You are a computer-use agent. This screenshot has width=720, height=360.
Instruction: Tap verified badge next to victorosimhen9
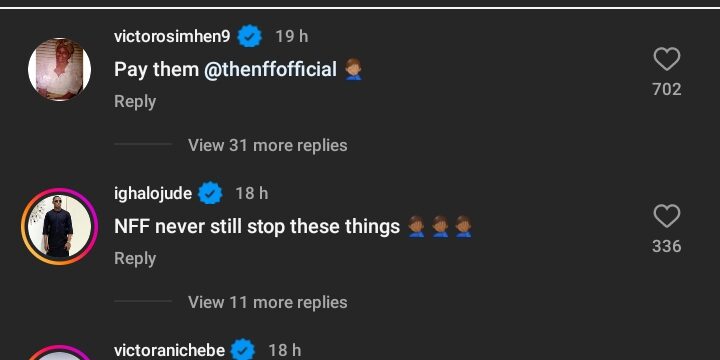[x=249, y=36]
